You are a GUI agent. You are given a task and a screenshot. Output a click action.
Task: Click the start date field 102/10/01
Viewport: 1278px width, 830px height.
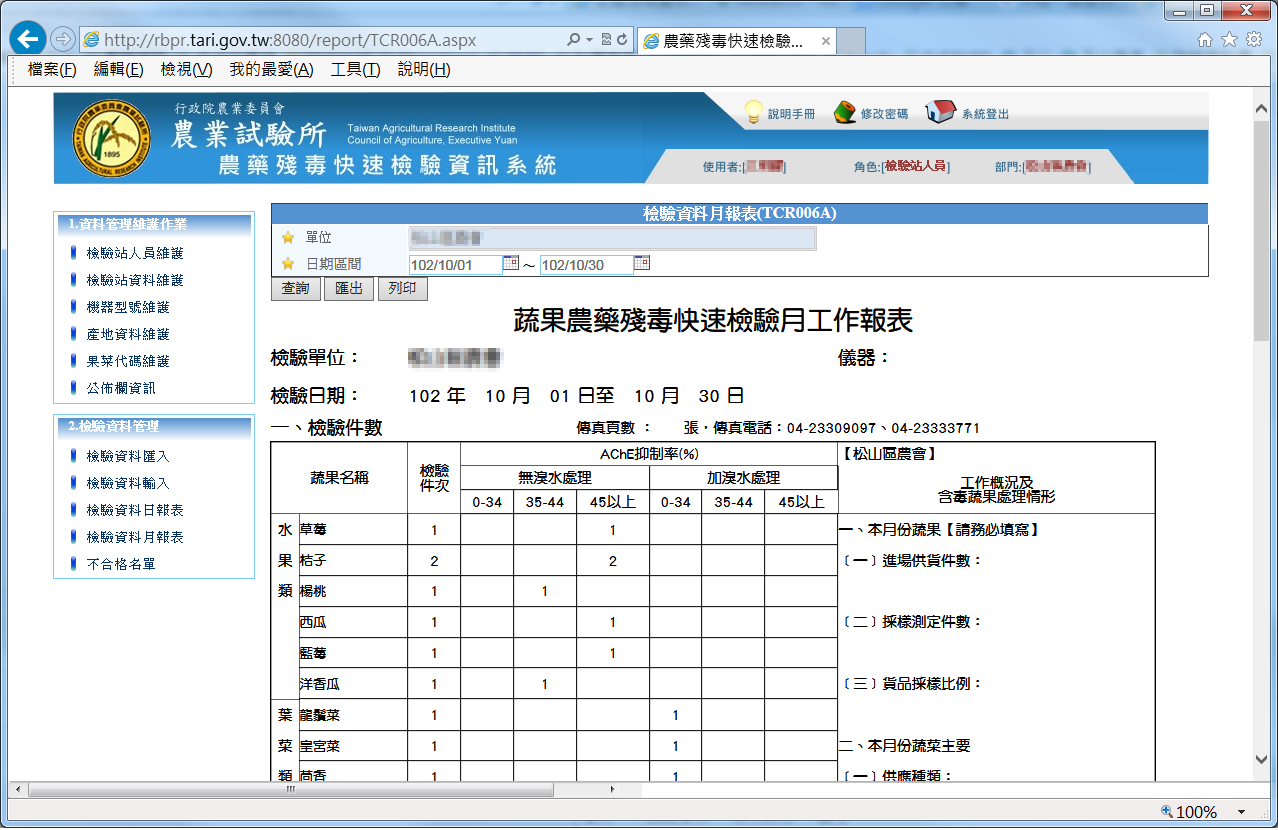point(455,265)
